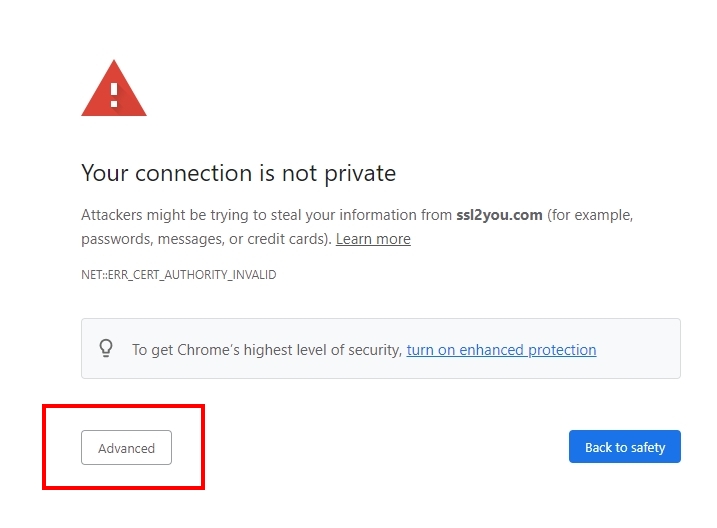Click the NET::ERR_CERT_AUTHORITY_INVALID error code

pos(178,274)
